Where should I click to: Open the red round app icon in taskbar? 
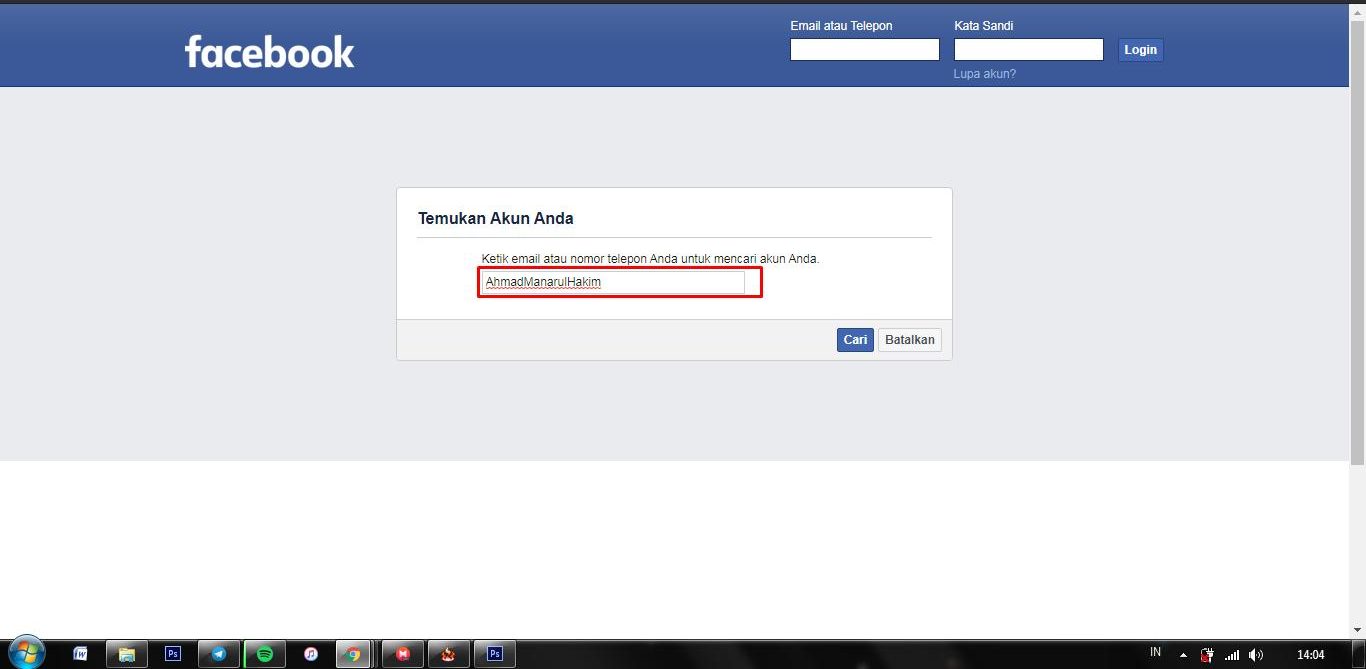tap(404, 654)
